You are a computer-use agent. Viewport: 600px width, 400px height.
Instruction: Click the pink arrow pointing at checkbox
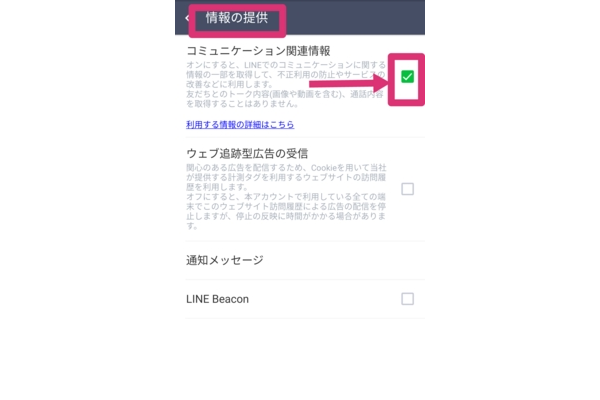click(348, 83)
